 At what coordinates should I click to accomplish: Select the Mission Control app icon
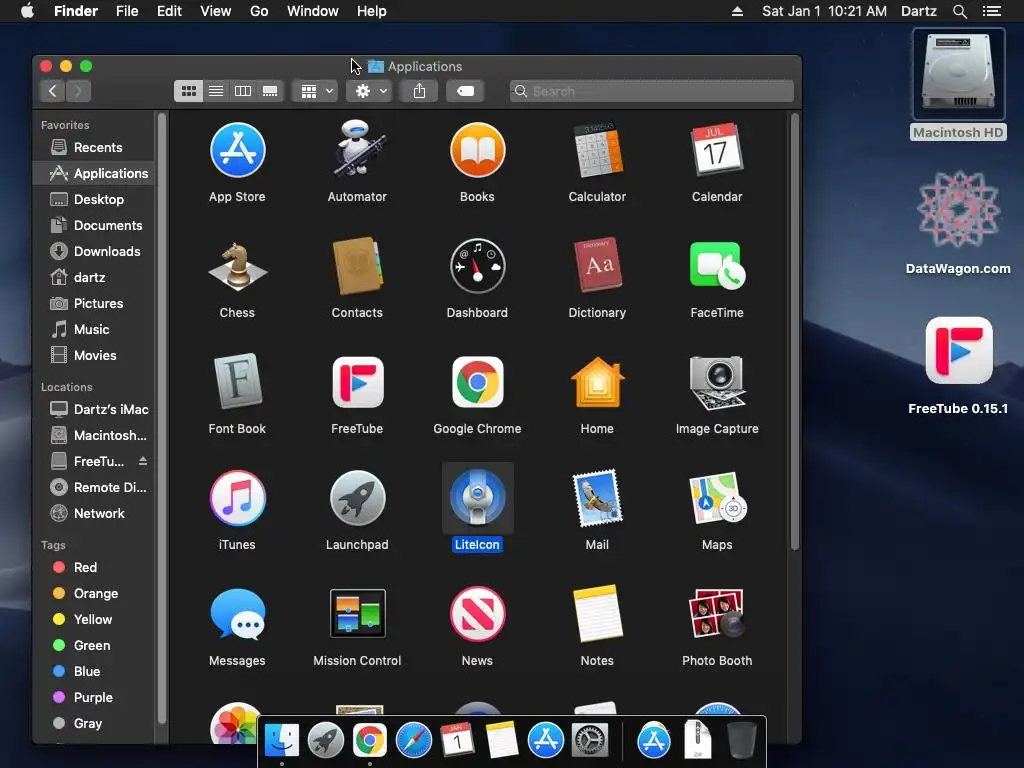[357, 613]
